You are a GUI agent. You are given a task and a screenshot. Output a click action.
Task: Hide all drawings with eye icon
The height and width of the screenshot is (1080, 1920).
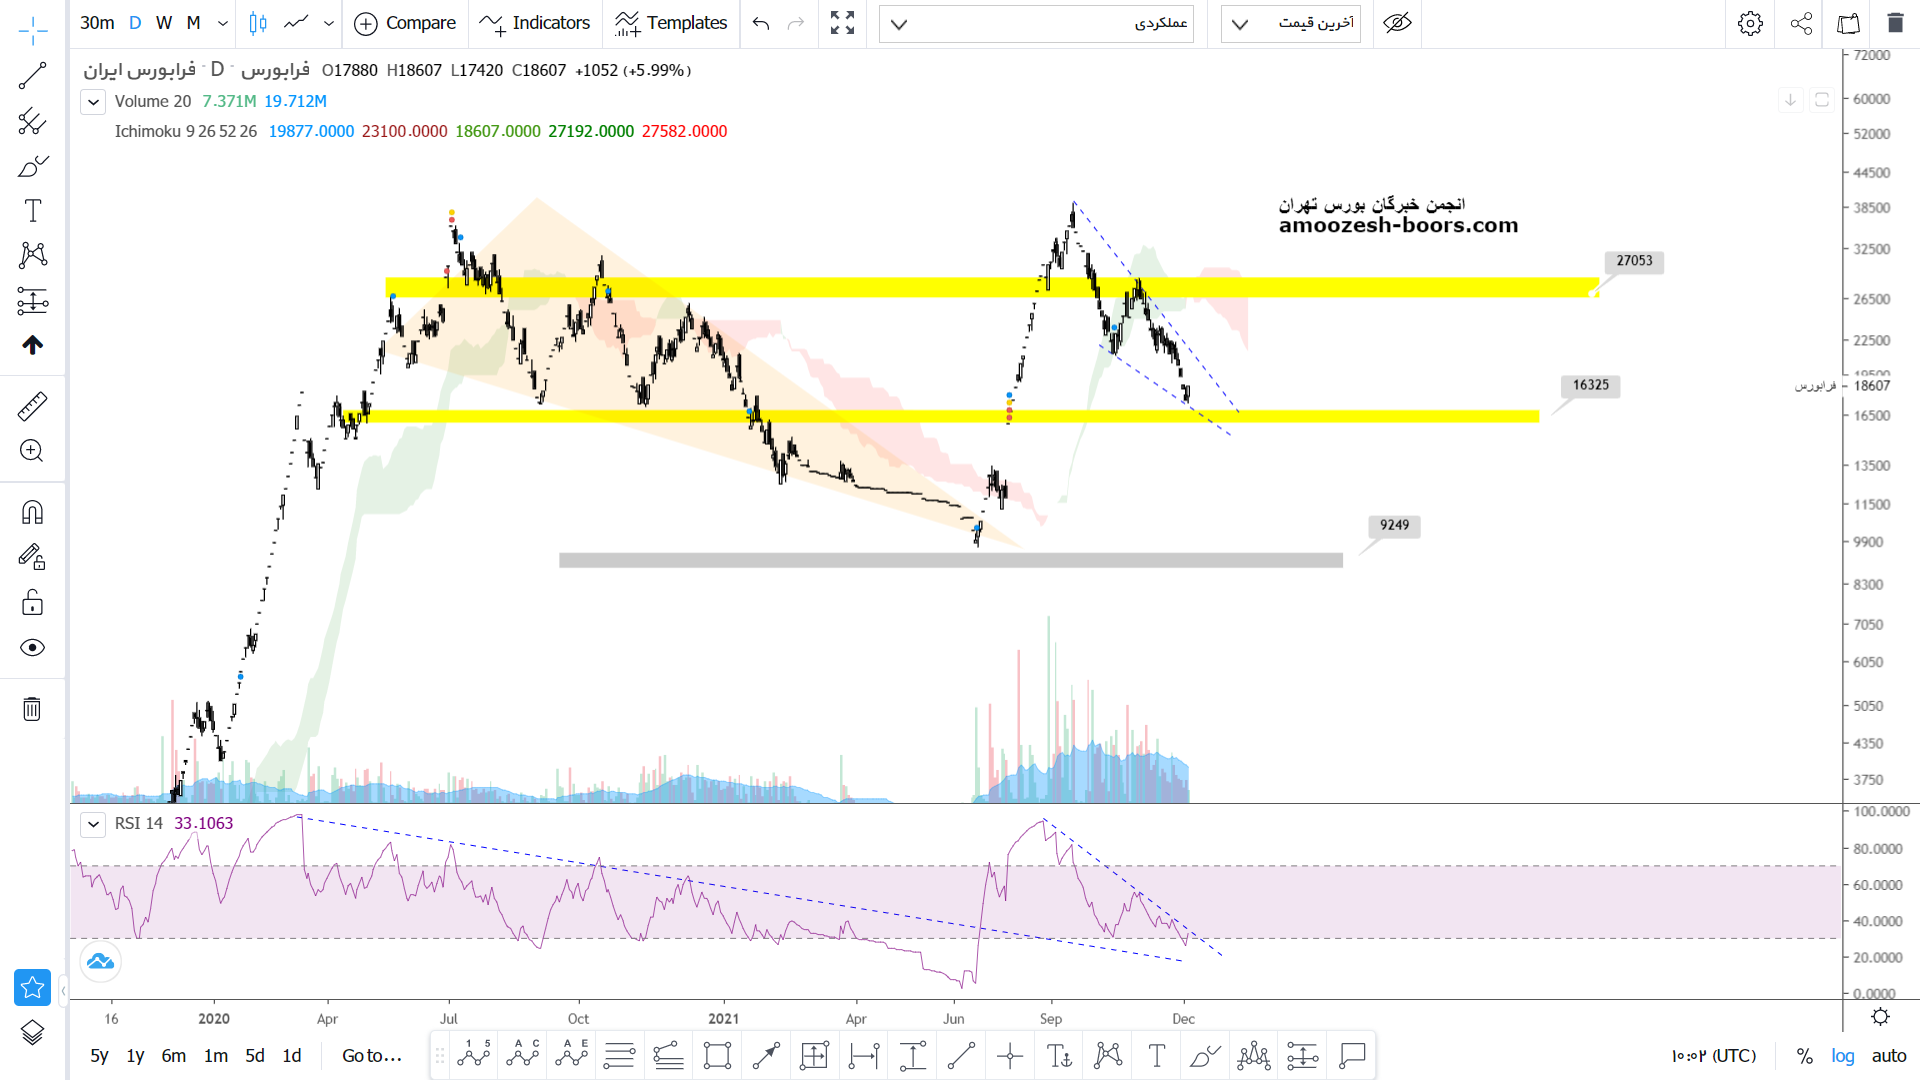tap(32, 648)
